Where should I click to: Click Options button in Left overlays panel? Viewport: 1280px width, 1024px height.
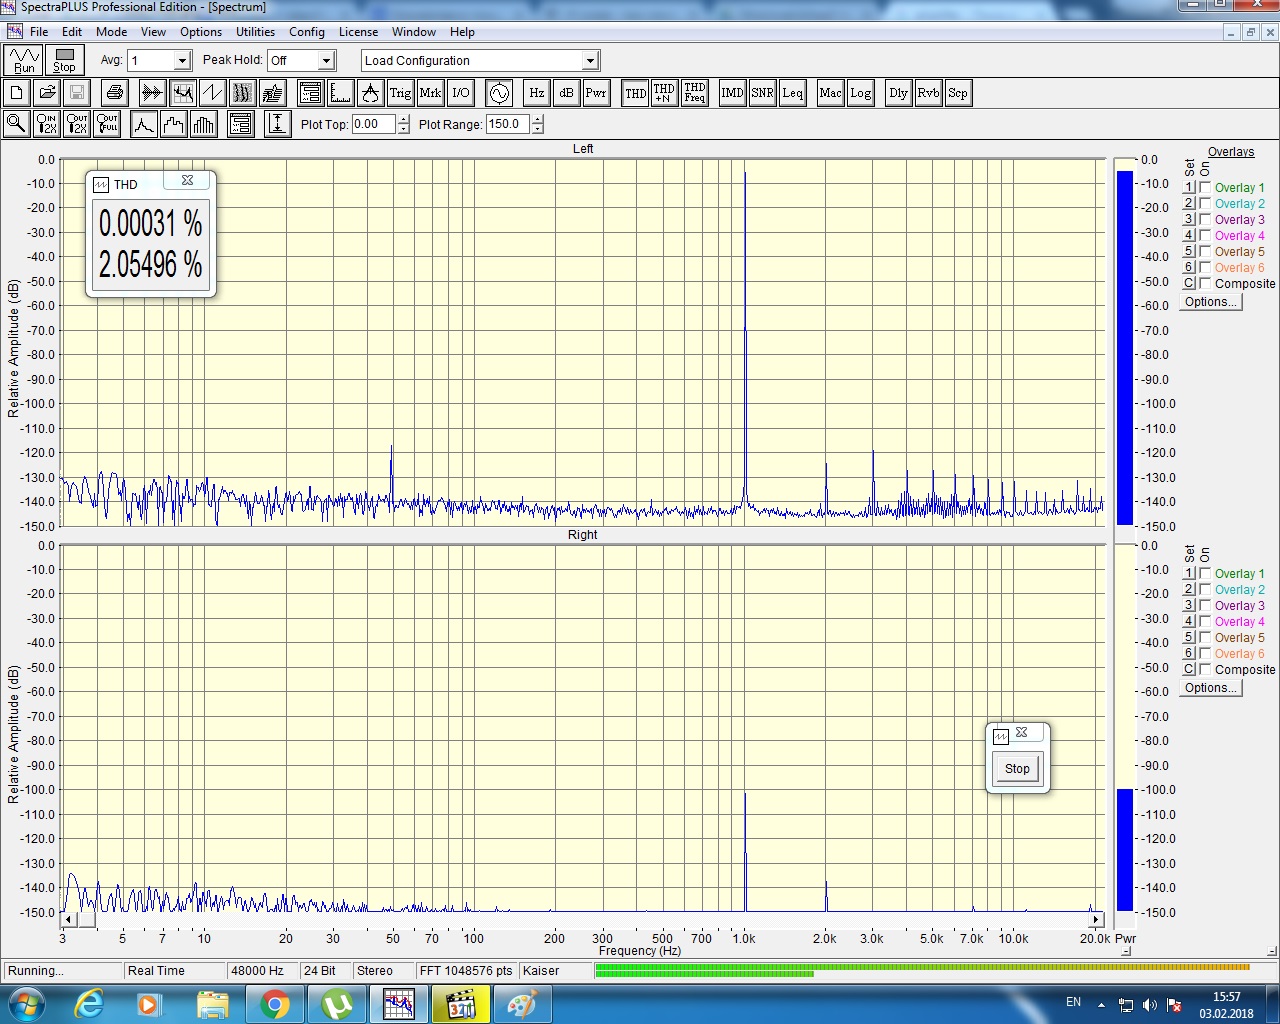pyautogui.click(x=1211, y=301)
